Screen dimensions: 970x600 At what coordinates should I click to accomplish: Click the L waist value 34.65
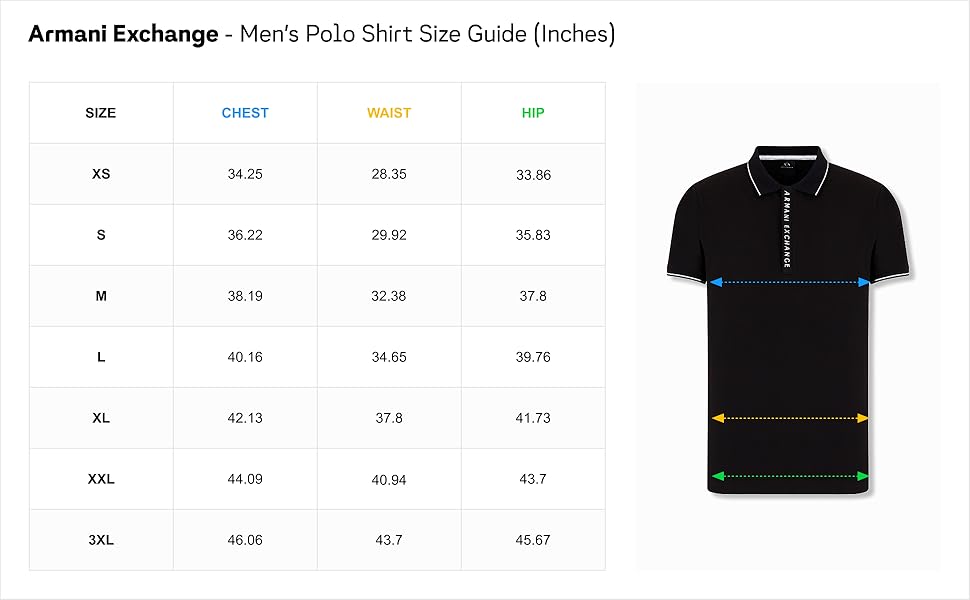coord(389,357)
